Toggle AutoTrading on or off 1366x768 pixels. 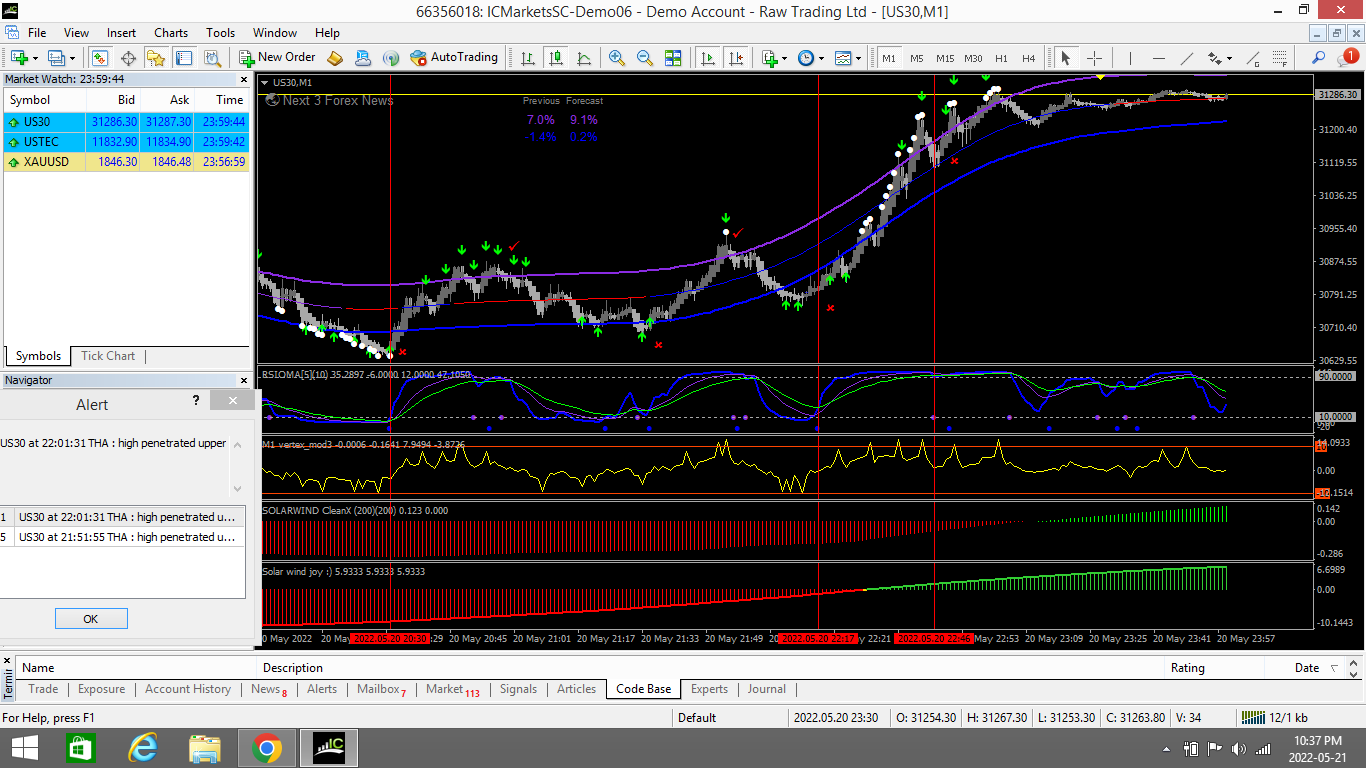coord(454,58)
